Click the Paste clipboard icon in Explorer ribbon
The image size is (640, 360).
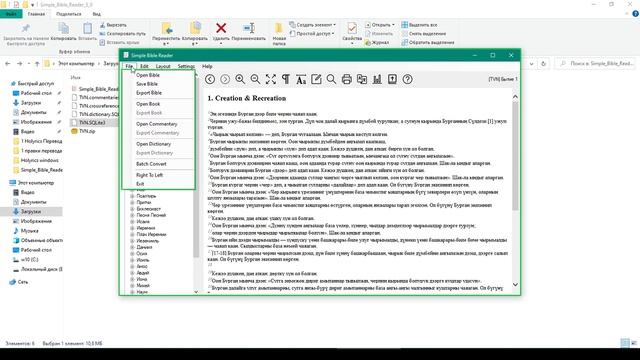pyautogui.click(x=87, y=28)
